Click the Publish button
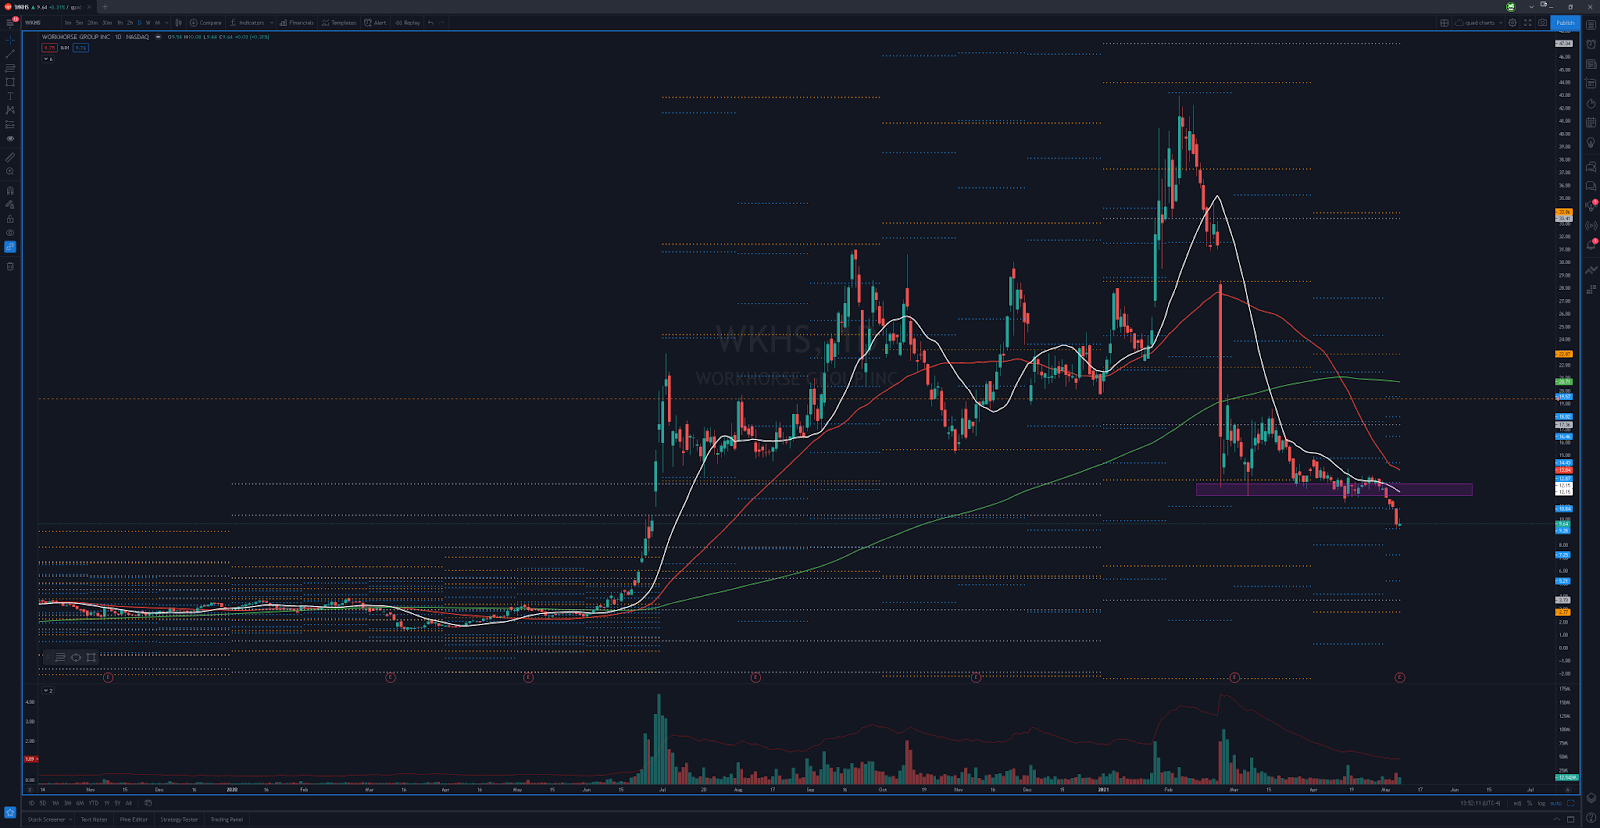Image resolution: width=1600 pixels, height=828 pixels. click(x=1565, y=22)
